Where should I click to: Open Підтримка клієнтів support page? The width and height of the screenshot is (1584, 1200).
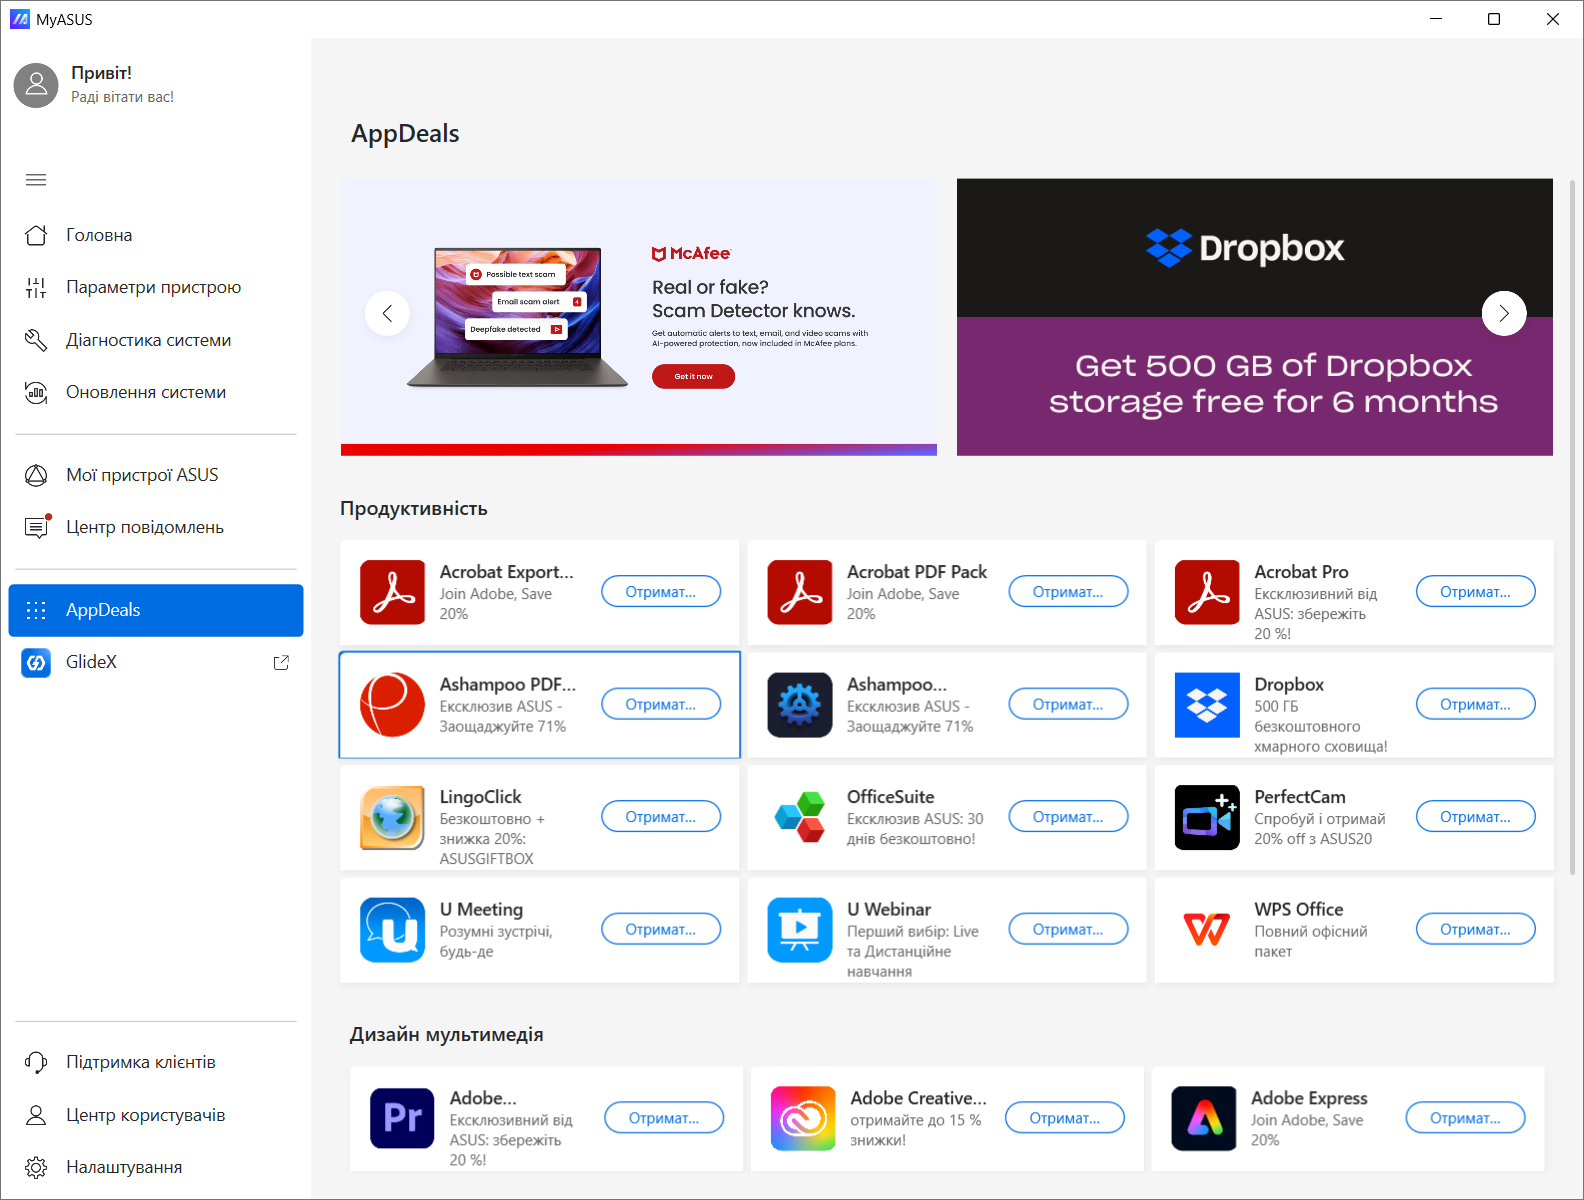click(x=156, y=1062)
